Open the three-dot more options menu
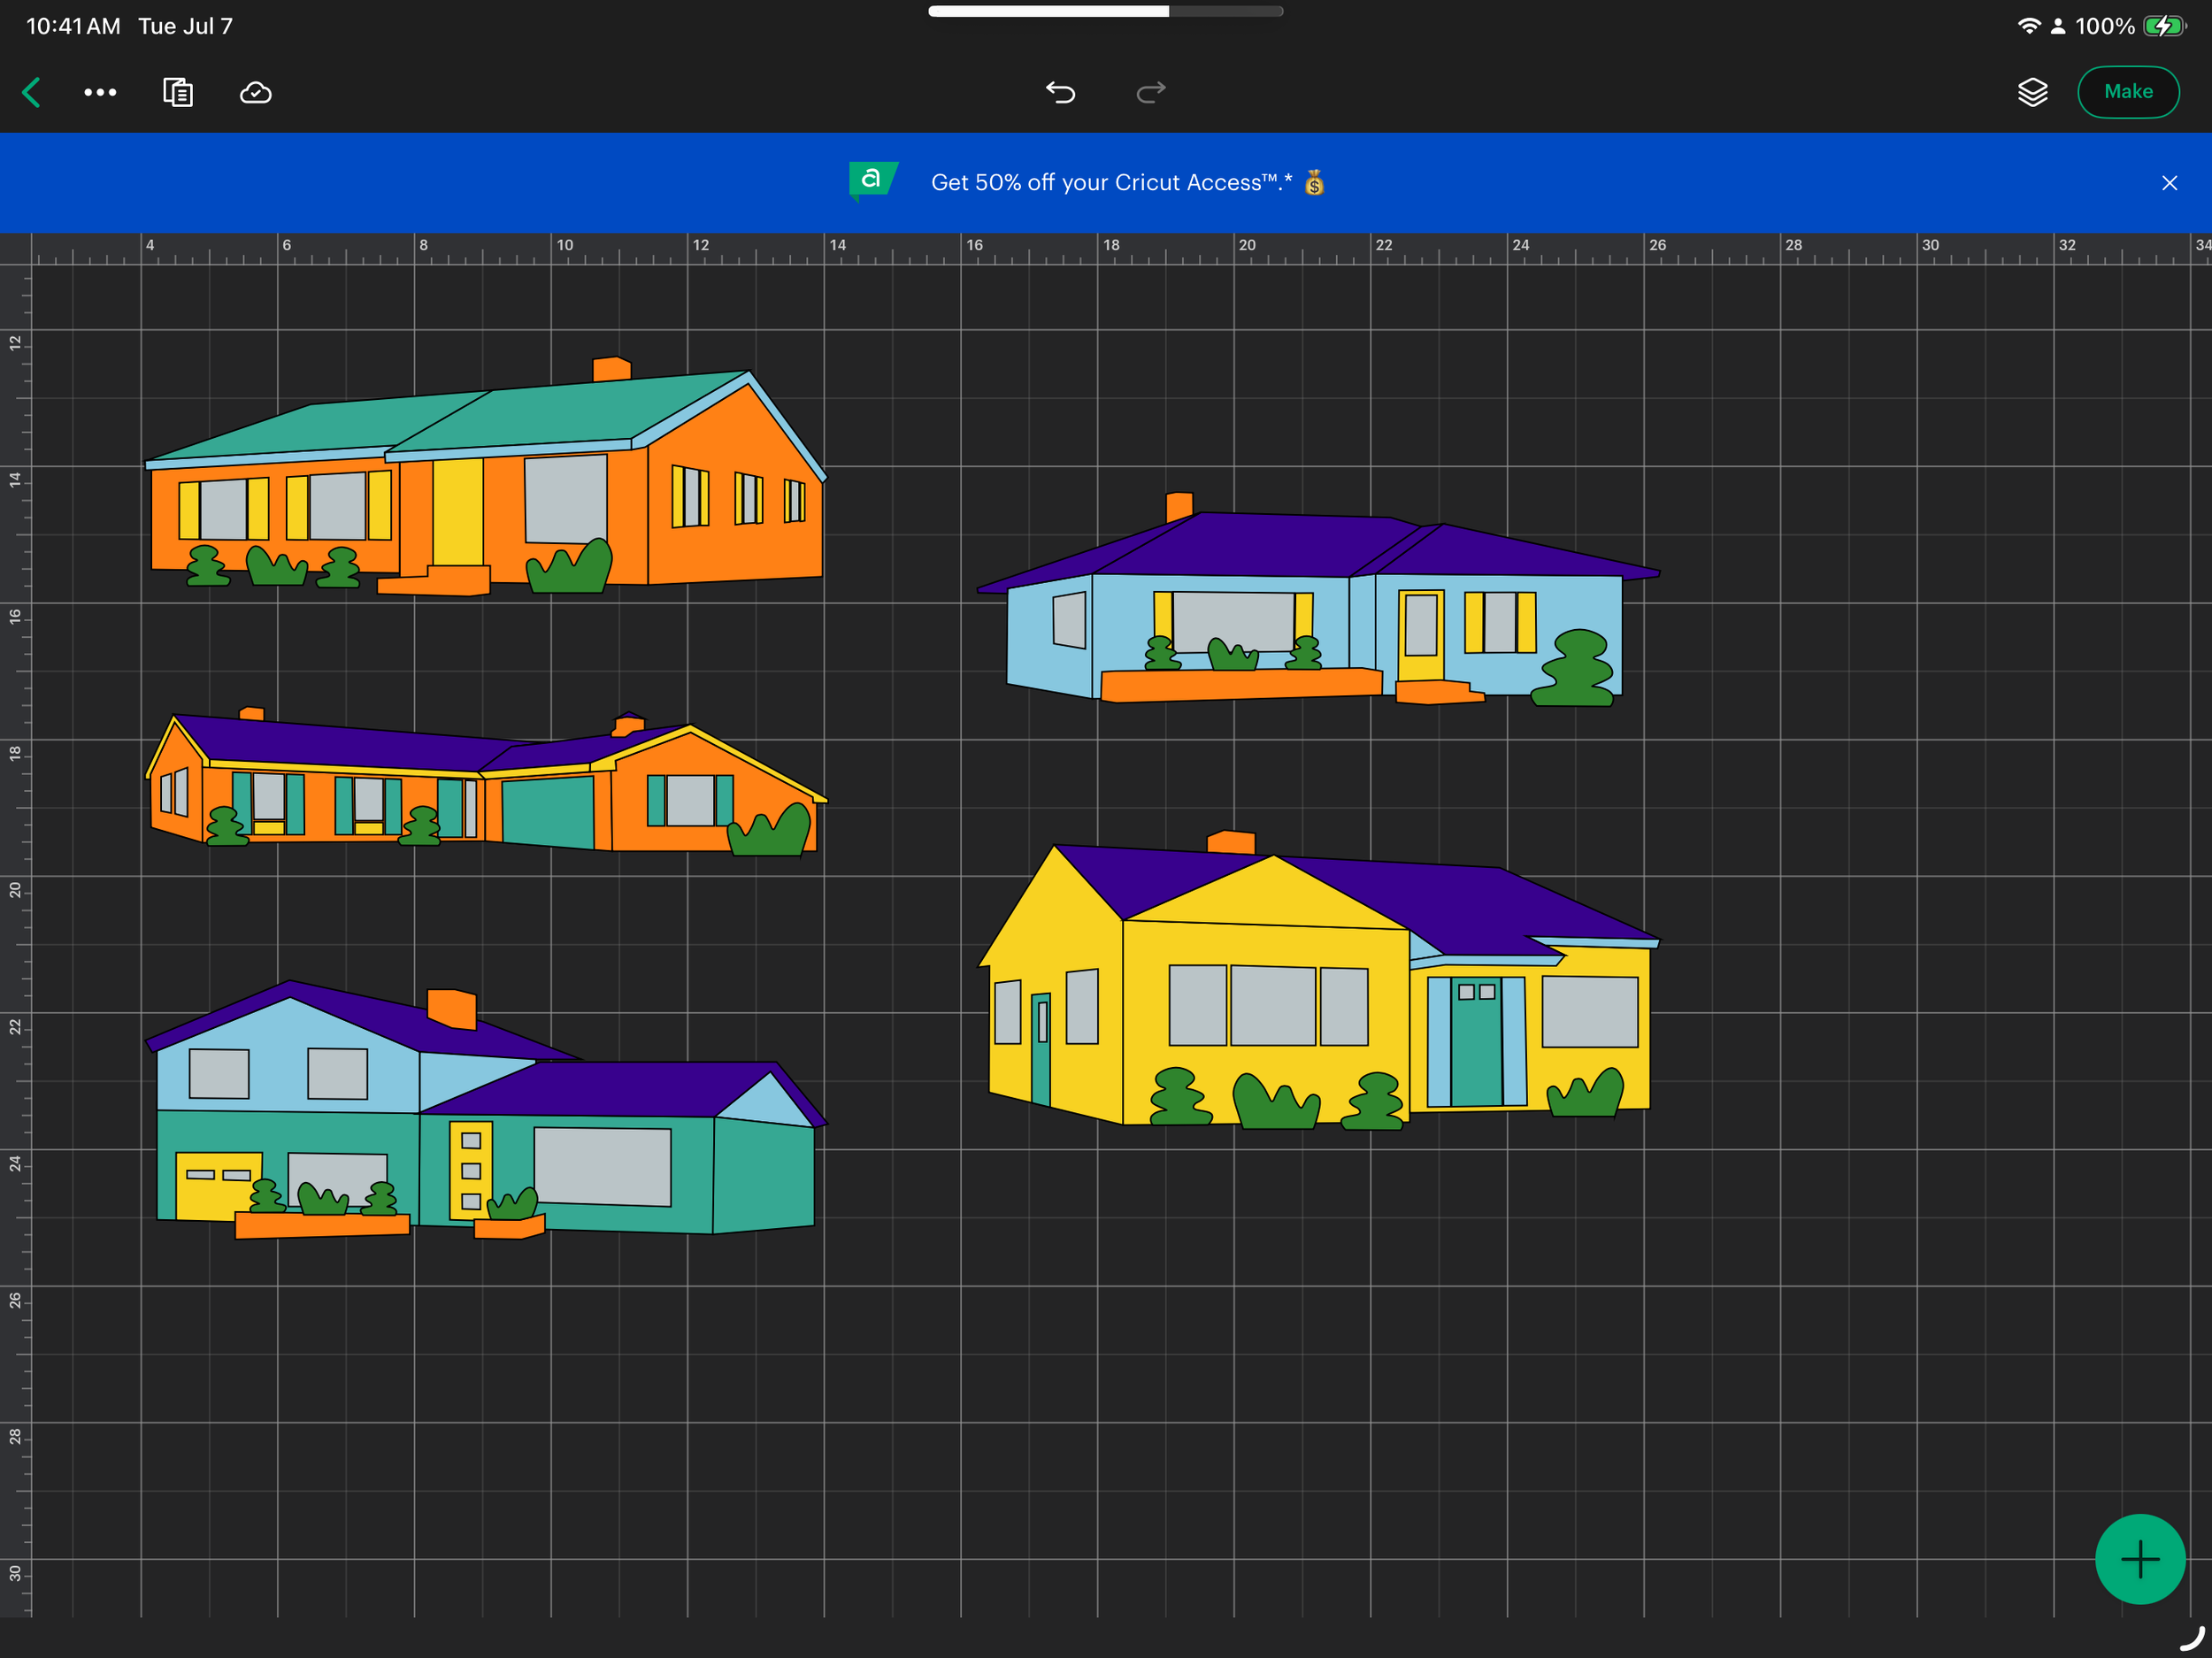The width and height of the screenshot is (2212, 1658). [100, 92]
